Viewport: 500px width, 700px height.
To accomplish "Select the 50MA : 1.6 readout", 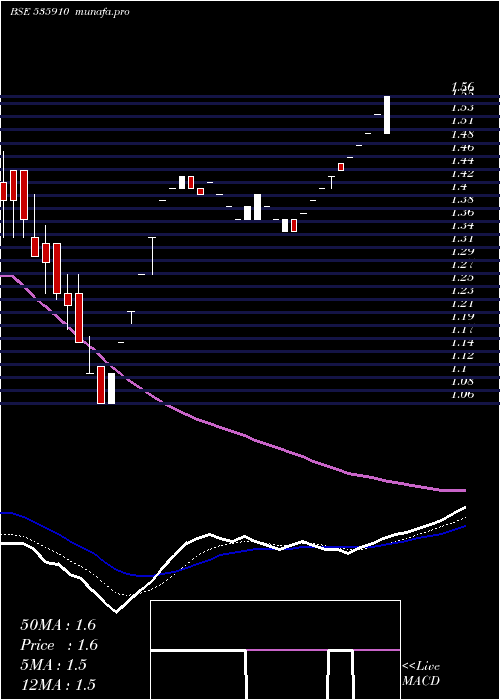I will (x=58, y=625).
